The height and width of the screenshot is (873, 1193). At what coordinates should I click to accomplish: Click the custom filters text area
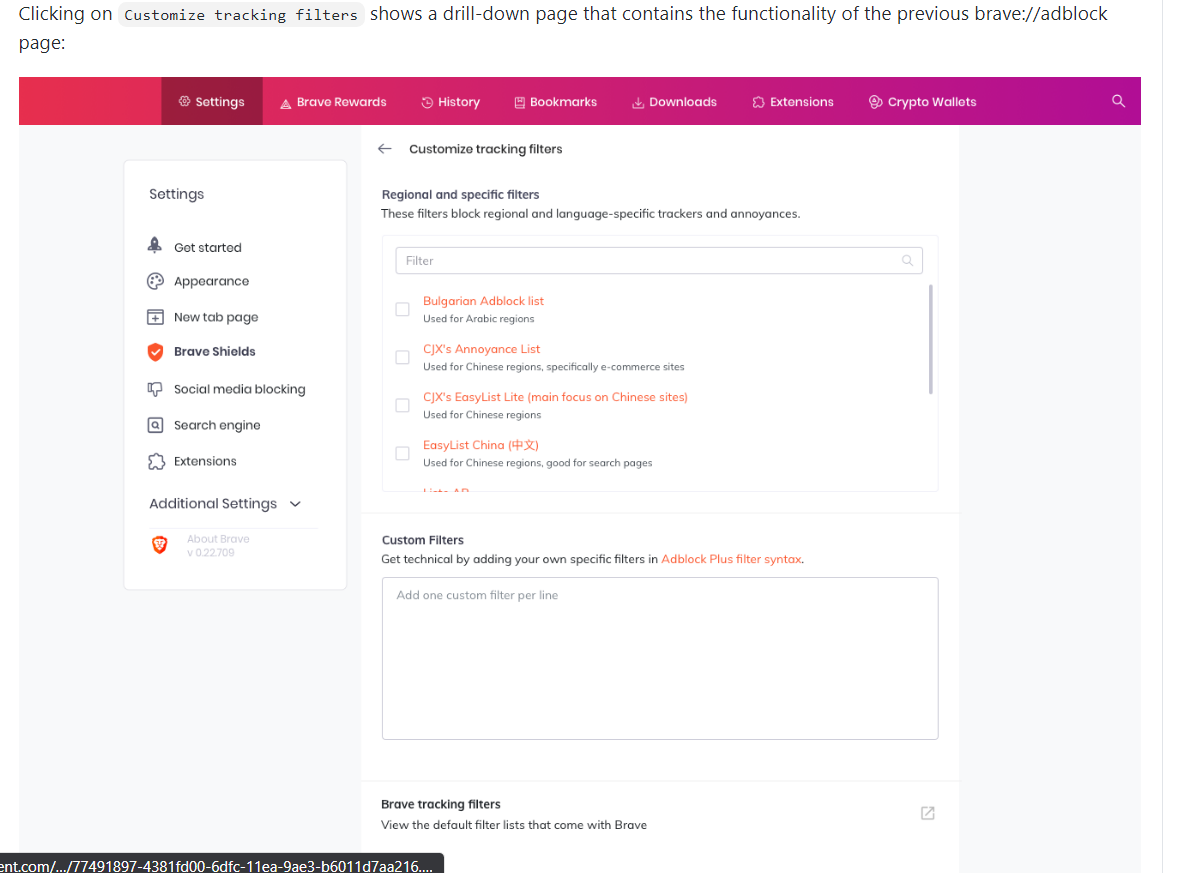point(660,658)
